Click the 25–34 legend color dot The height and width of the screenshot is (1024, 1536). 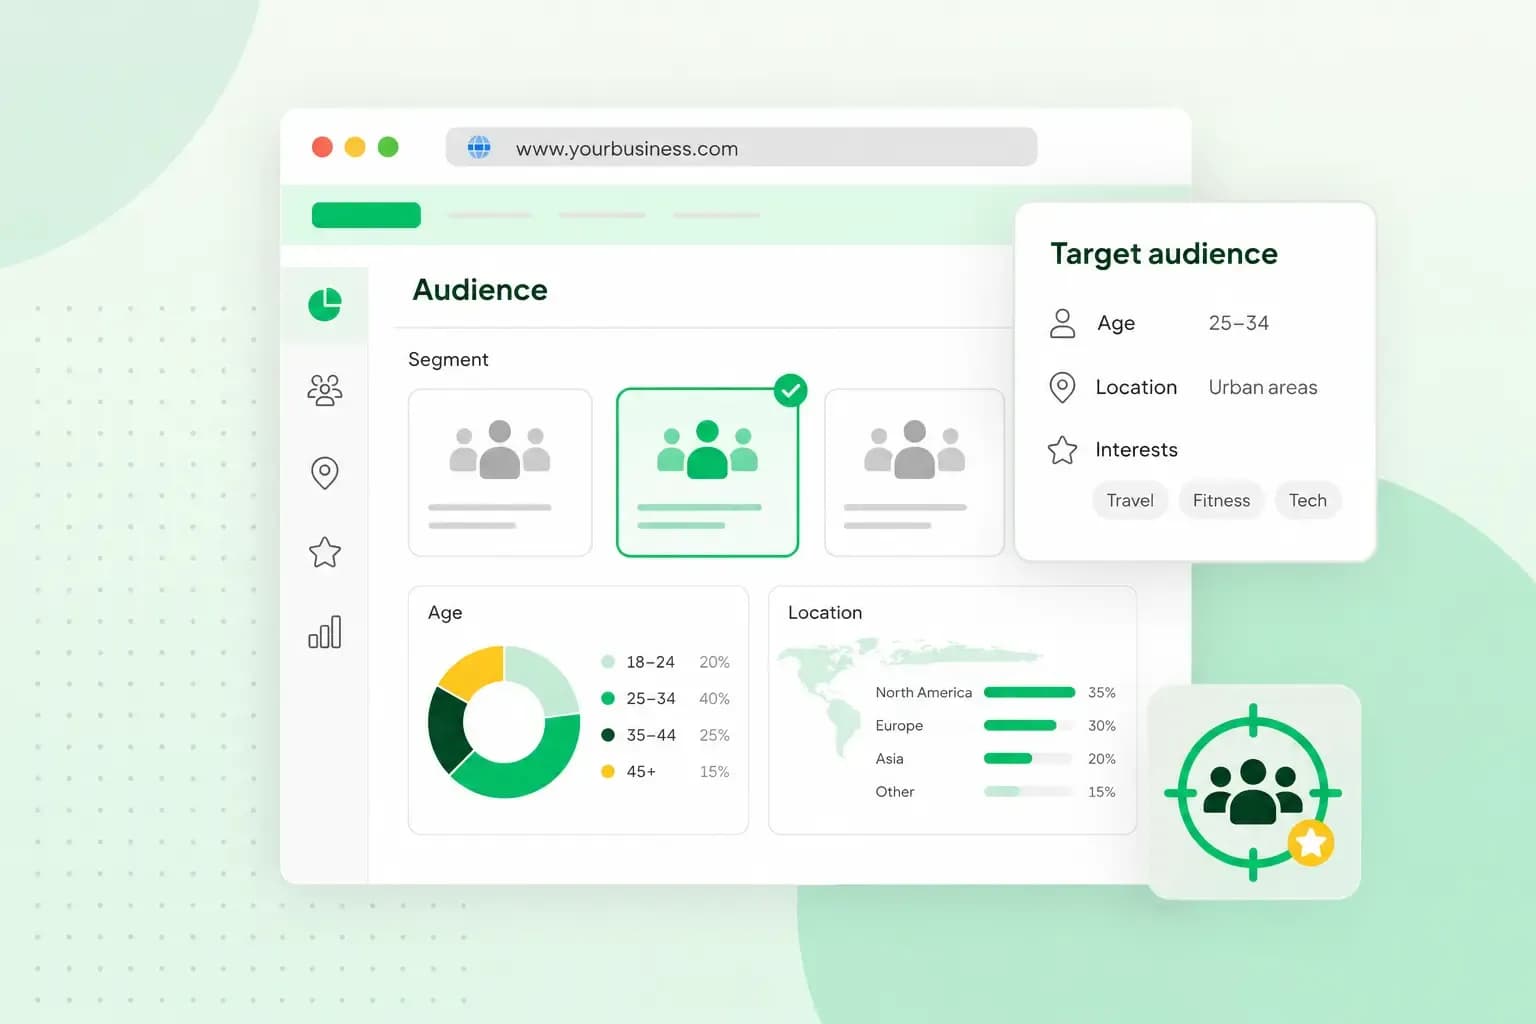[x=608, y=698]
